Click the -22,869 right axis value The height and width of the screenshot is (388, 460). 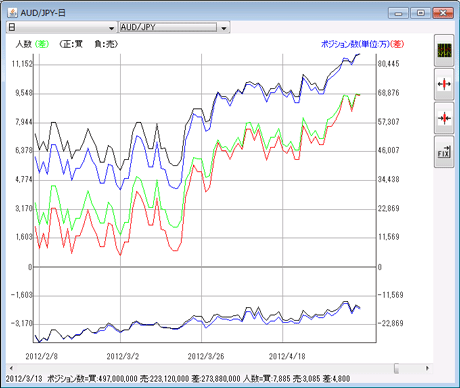tap(391, 323)
